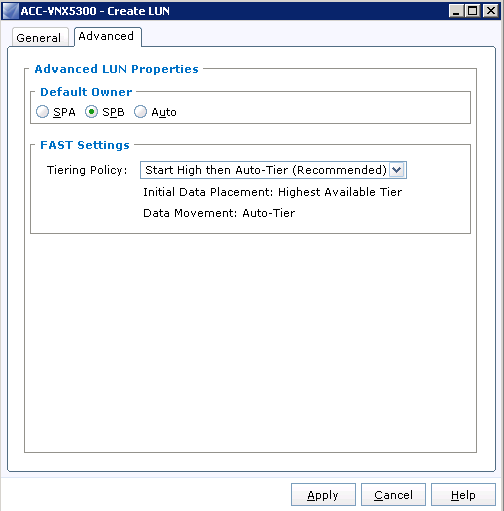Choose SPB as the default owner

(91, 112)
